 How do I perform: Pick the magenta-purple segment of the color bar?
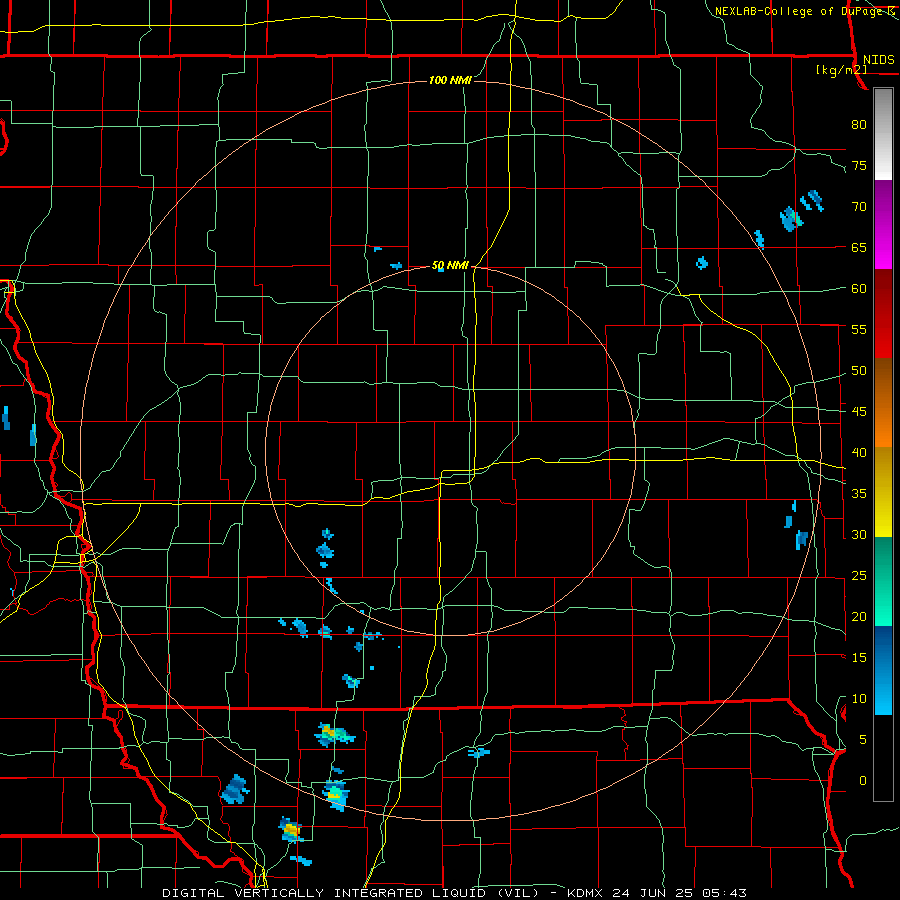(883, 225)
